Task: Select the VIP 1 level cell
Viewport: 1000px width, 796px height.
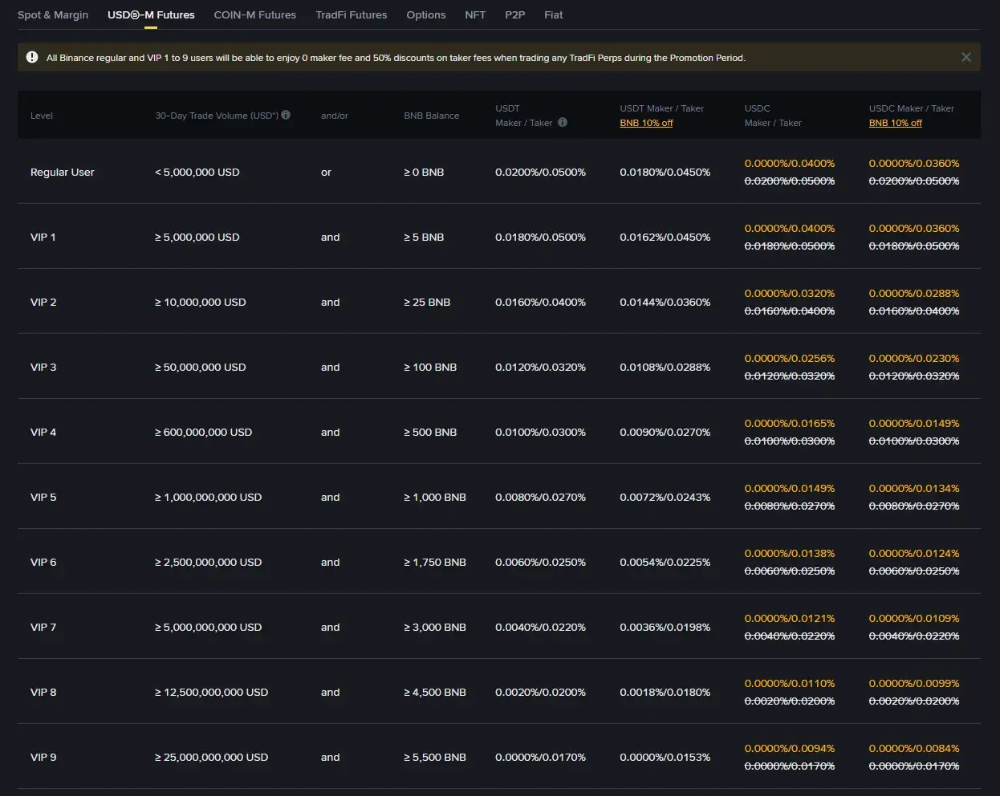Action: pyautogui.click(x=43, y=237)
